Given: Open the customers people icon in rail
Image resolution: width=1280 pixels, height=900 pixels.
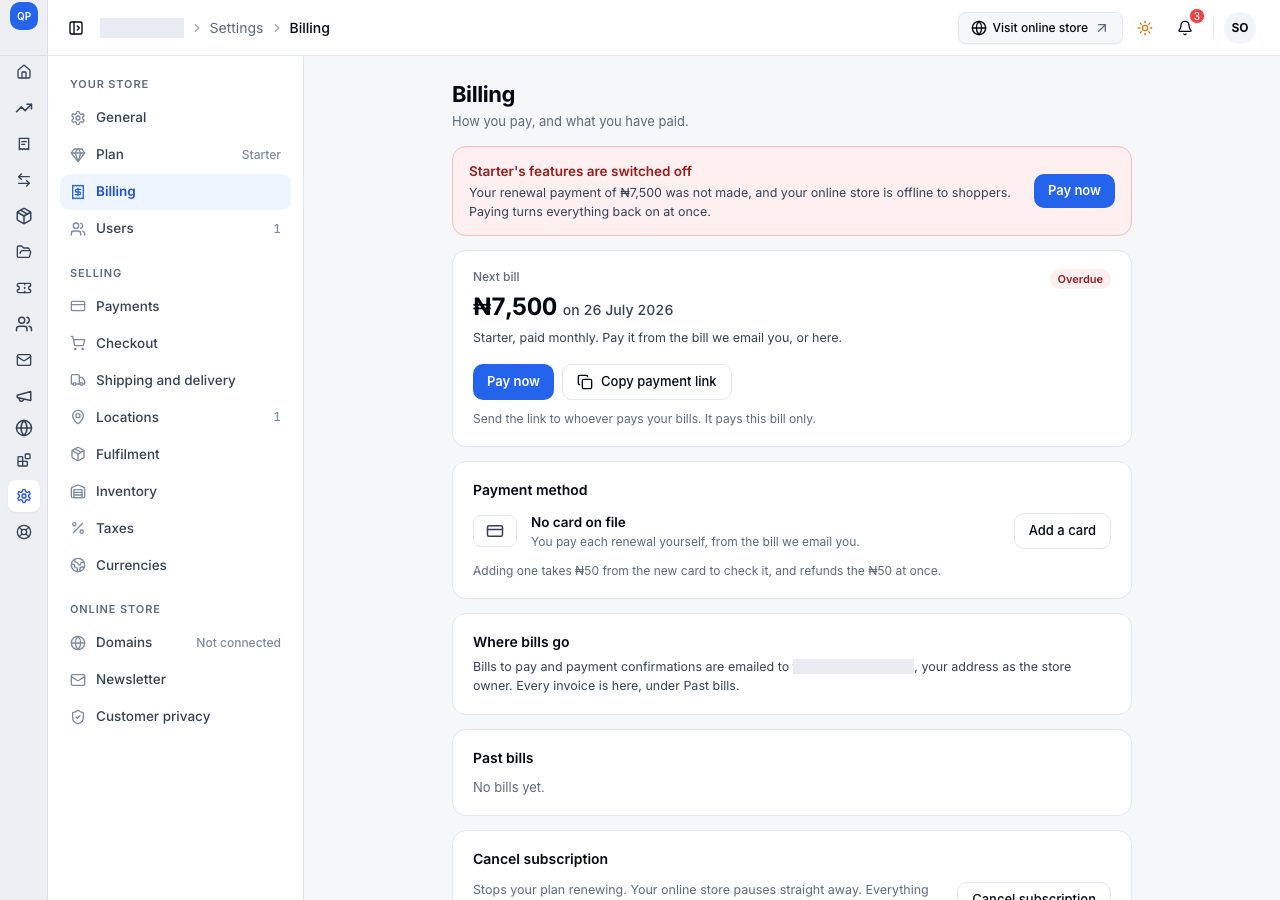Looking at the screenshot, I should click(24, 324).
